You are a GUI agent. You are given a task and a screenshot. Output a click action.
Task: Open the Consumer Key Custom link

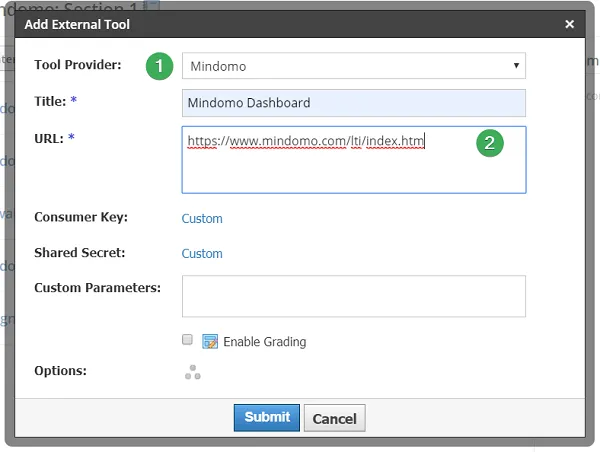click(202, 219)
